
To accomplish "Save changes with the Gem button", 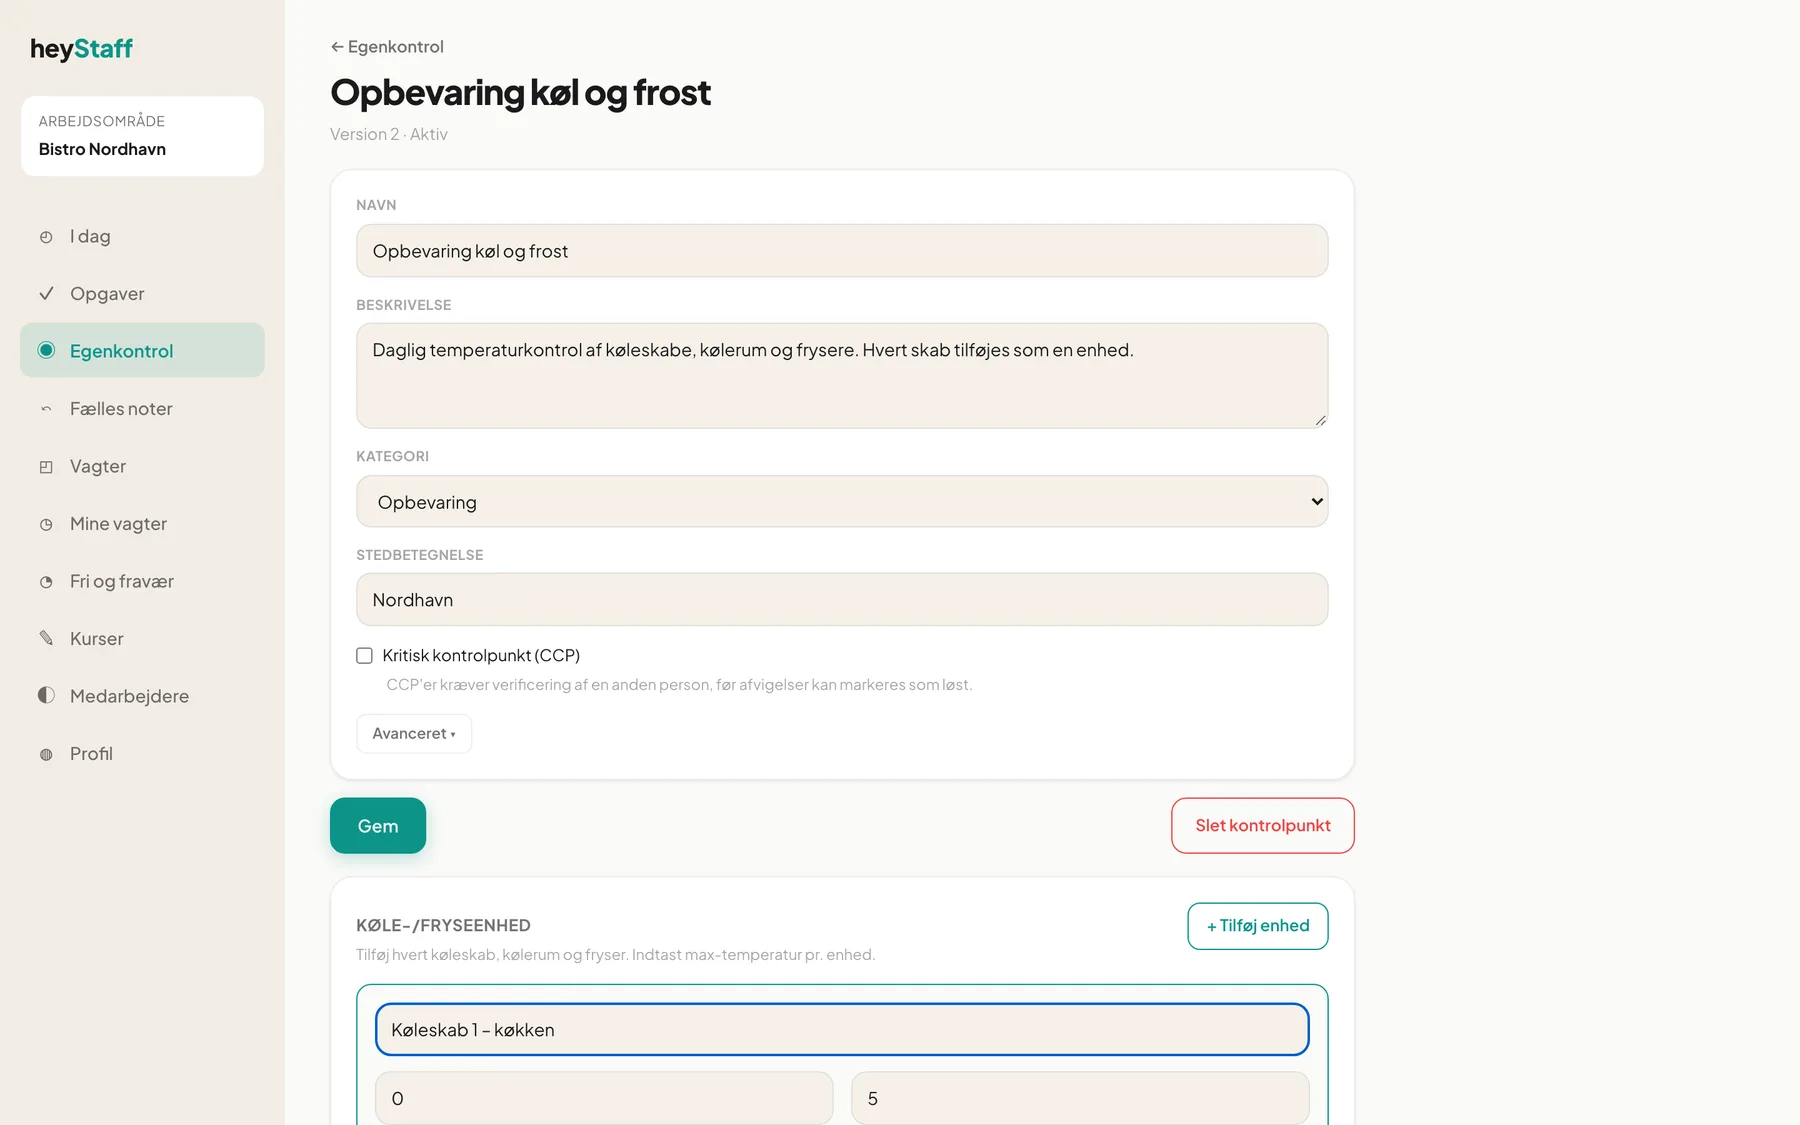I will coord(378,826).
